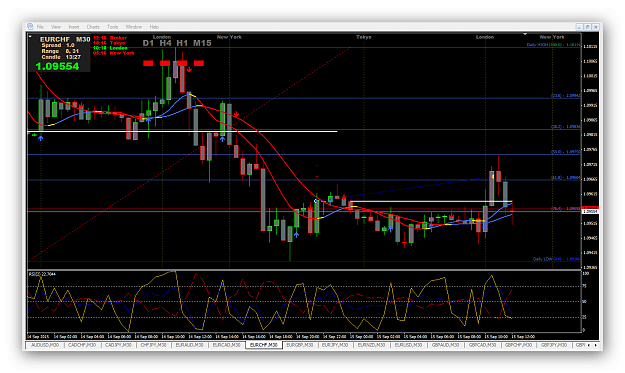
Task: Select the active EURCHF,M30 chart tab
Action: click(263, 345)
